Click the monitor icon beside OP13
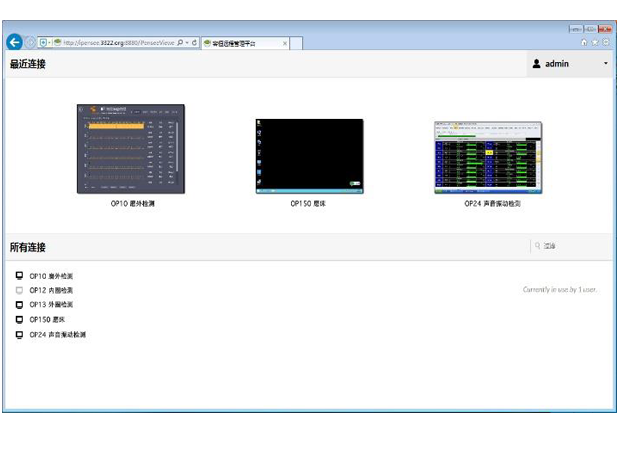Screen dimensions: 620x450 pos(19,304)
